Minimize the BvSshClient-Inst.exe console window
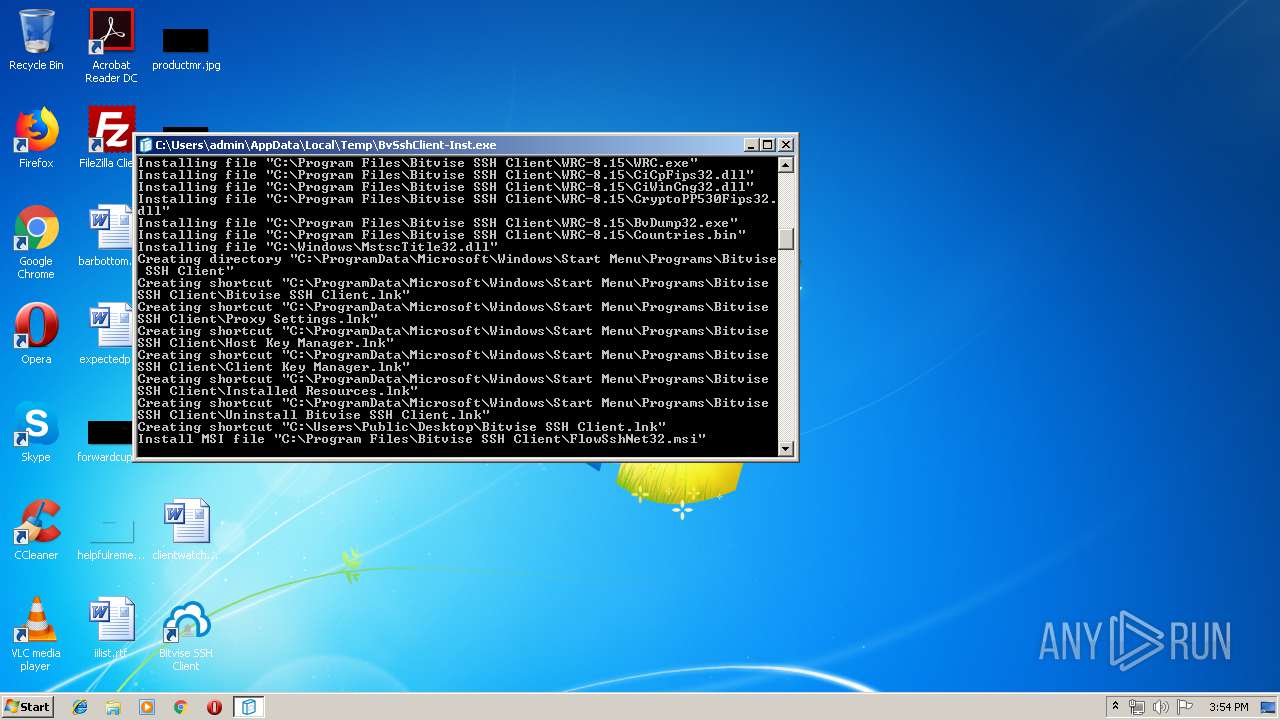Viewport: 1280px width, 720px height. tap(751, 145)
